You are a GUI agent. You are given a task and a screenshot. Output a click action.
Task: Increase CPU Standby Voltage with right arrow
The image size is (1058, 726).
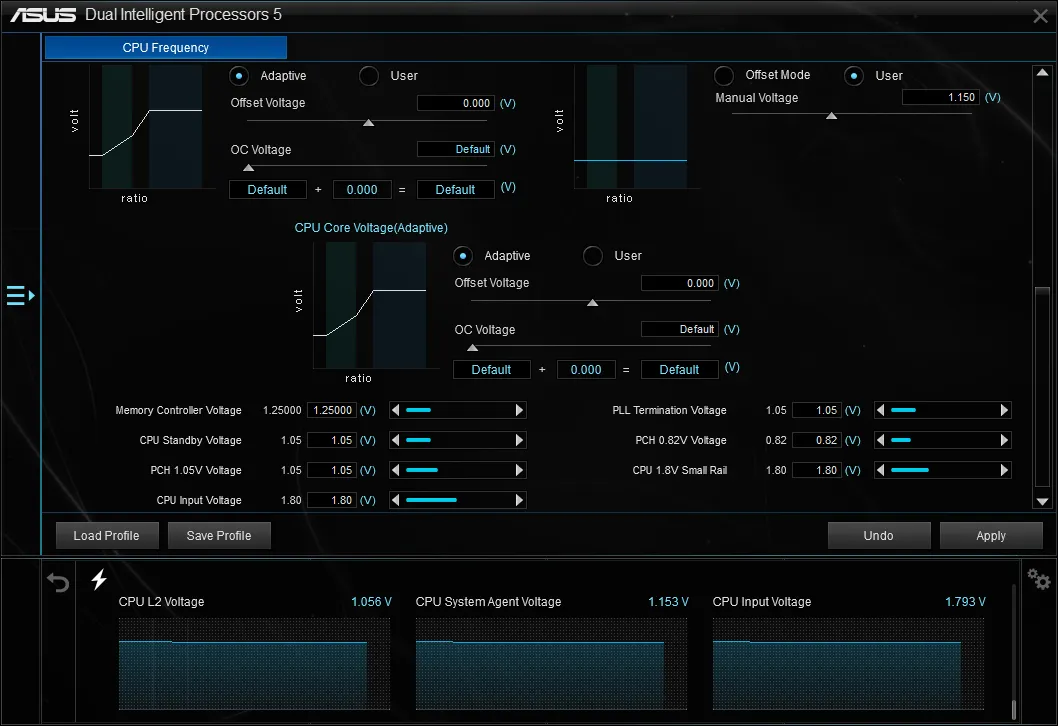click(519, 440)
